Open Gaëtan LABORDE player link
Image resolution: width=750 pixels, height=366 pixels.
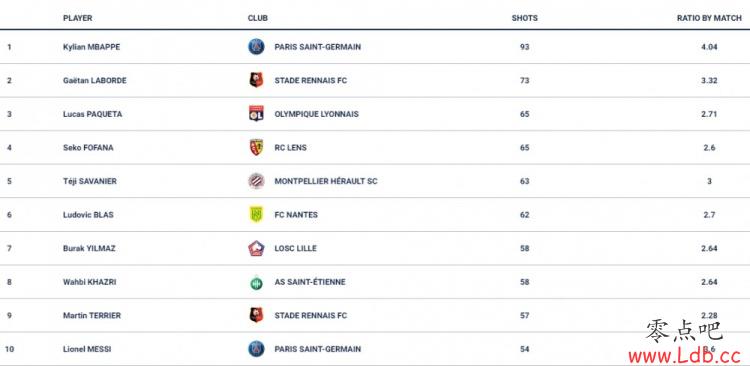[x=95, y=80]
